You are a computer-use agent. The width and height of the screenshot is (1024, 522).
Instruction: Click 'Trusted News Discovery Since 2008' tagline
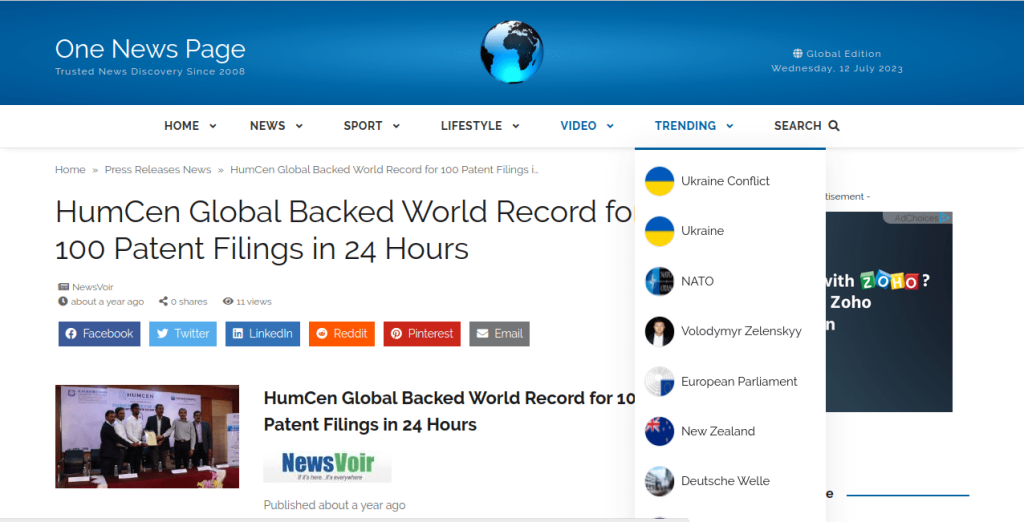[x=150, y=72]
